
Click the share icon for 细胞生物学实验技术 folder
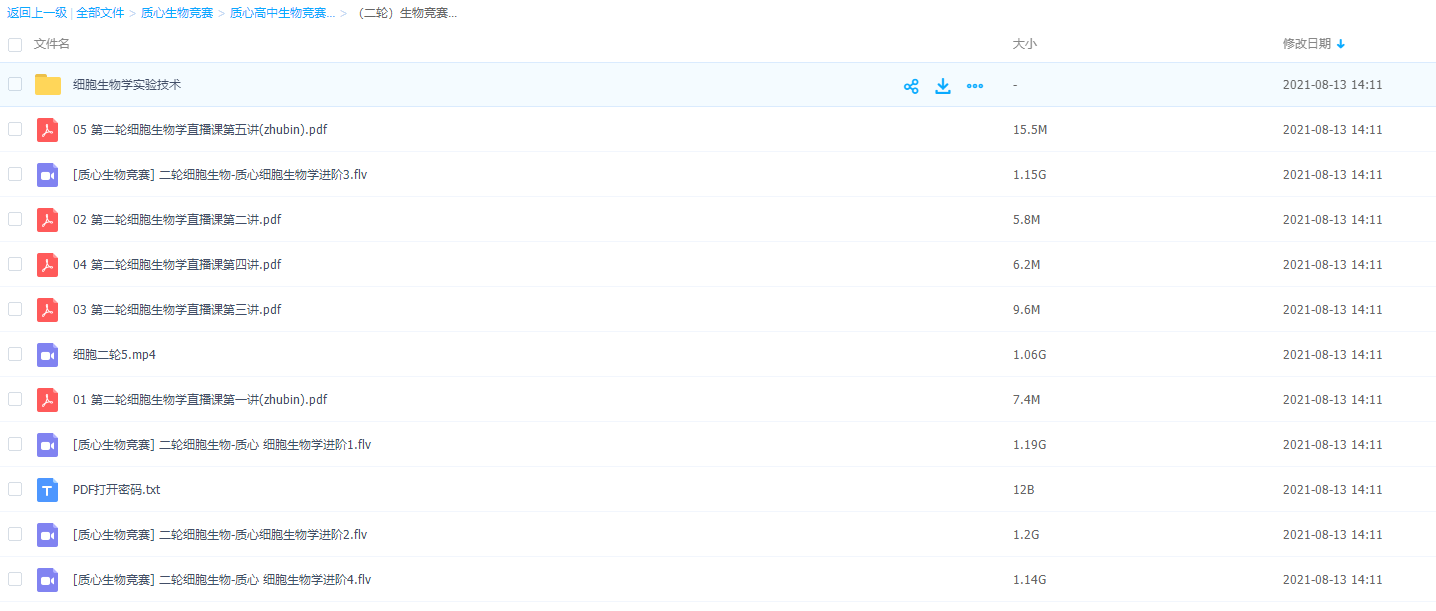911,86
